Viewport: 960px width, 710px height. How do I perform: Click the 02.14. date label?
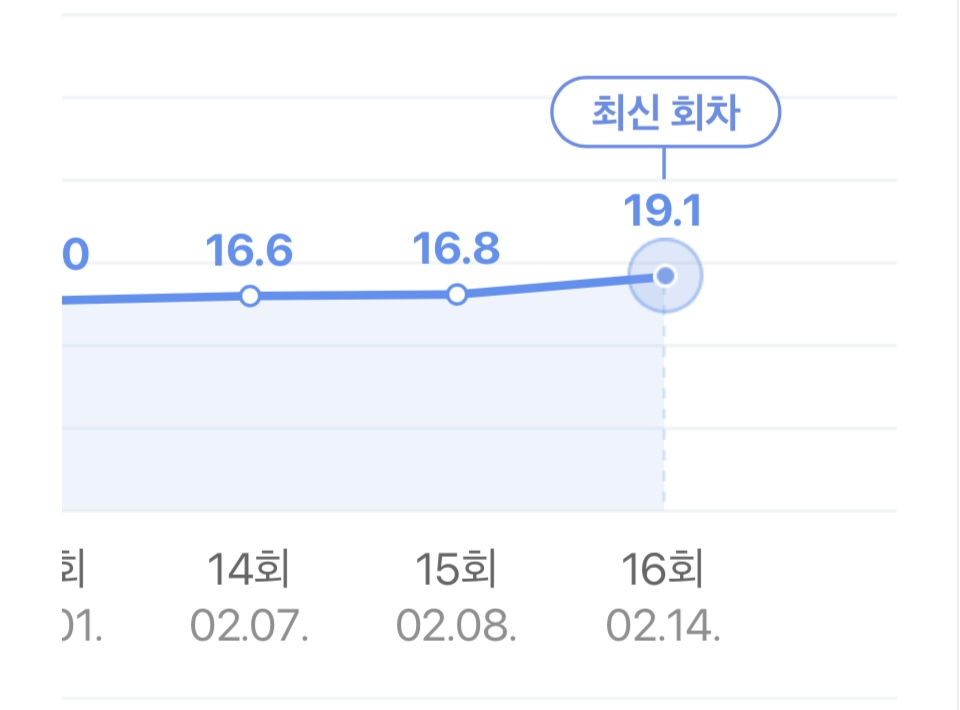[x=663, y=627]
